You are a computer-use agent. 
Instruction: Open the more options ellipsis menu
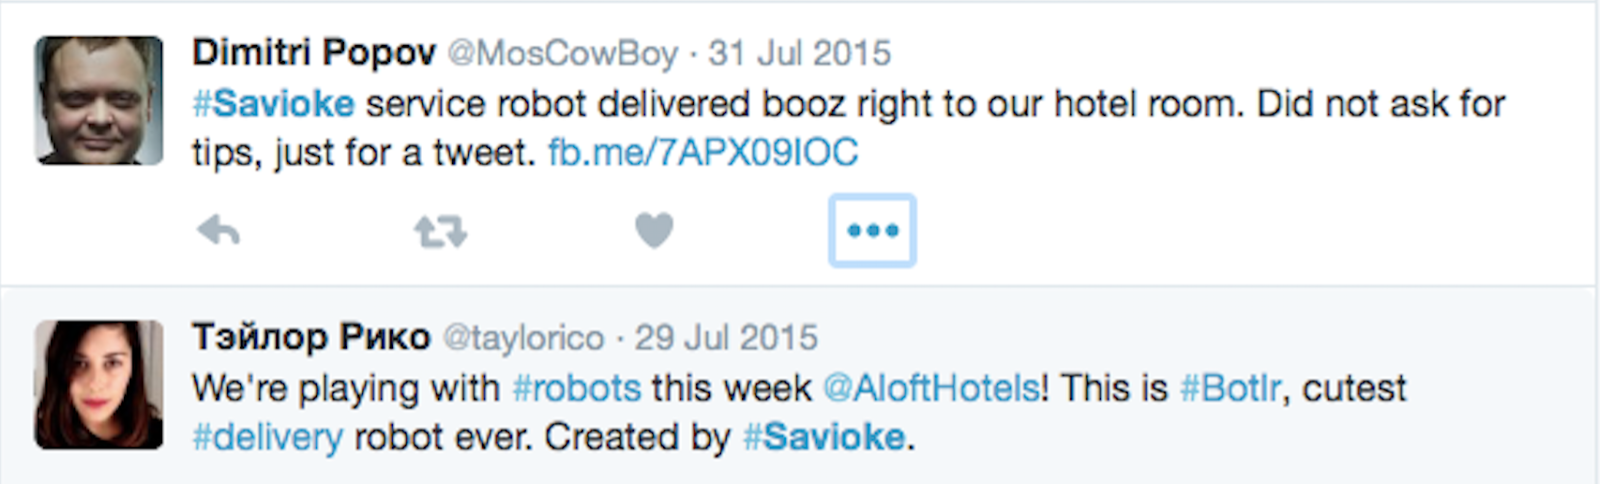pos(872,231)
